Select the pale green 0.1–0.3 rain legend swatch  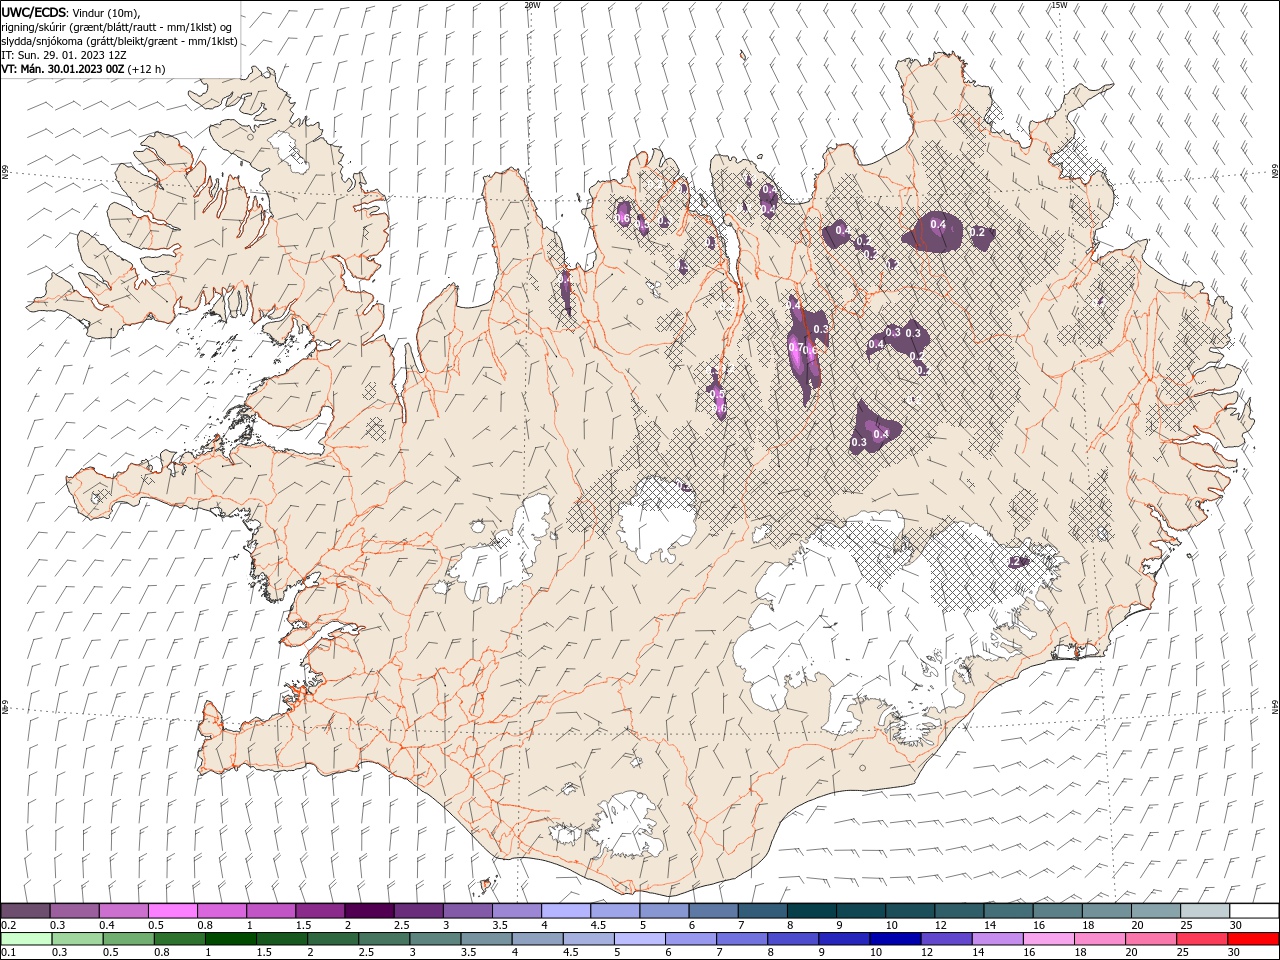pos(26,939)
